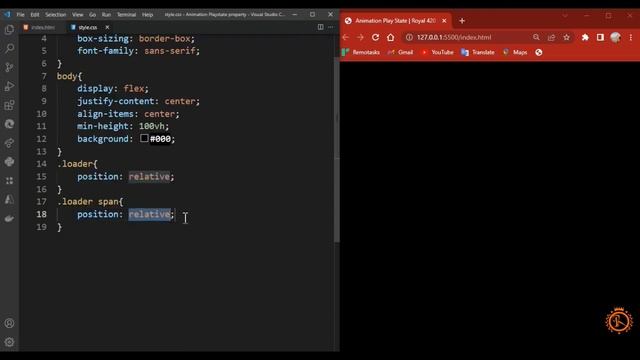Click 'display' property on line 8

click(x=95, y=89)
